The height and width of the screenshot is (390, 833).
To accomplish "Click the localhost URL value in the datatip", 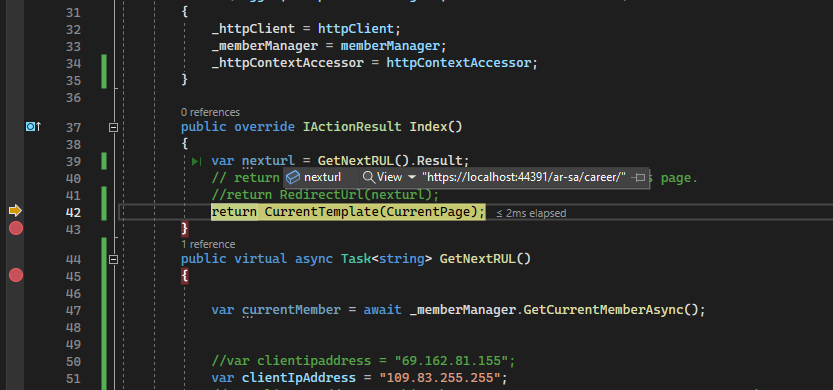I will [x=524, y=177].
